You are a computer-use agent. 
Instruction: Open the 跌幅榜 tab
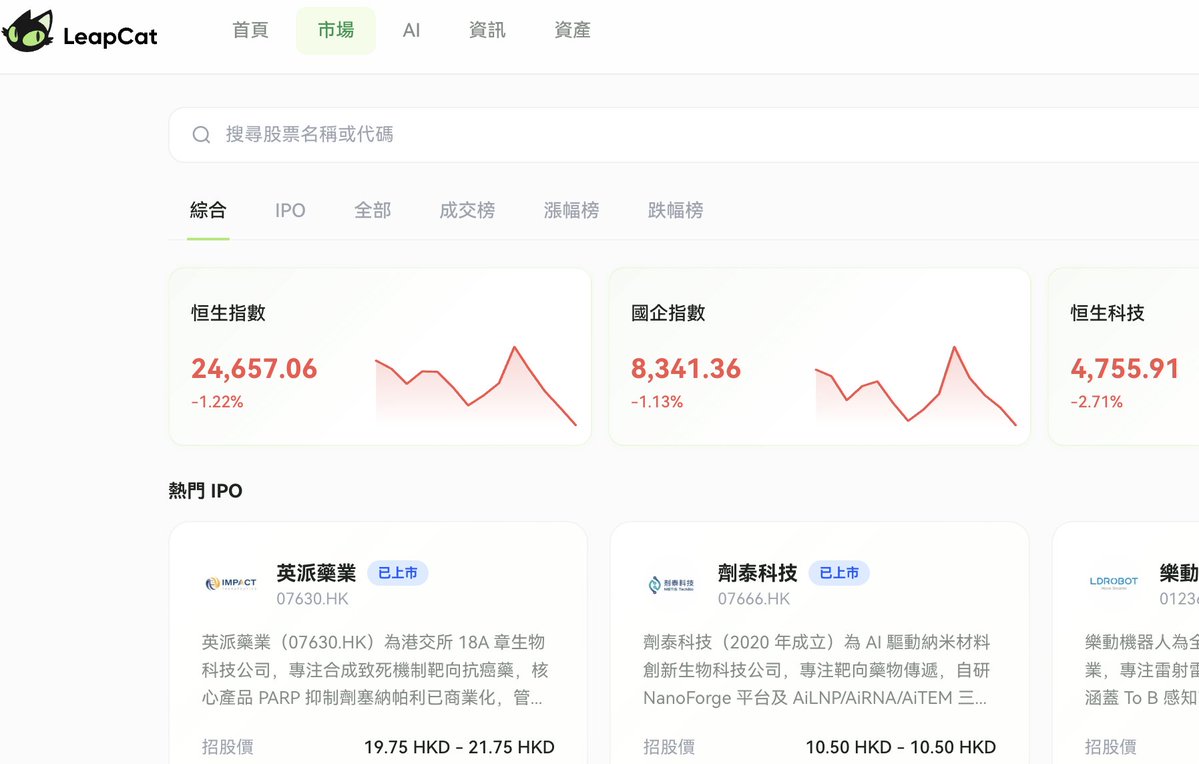[x=675, y=210]
